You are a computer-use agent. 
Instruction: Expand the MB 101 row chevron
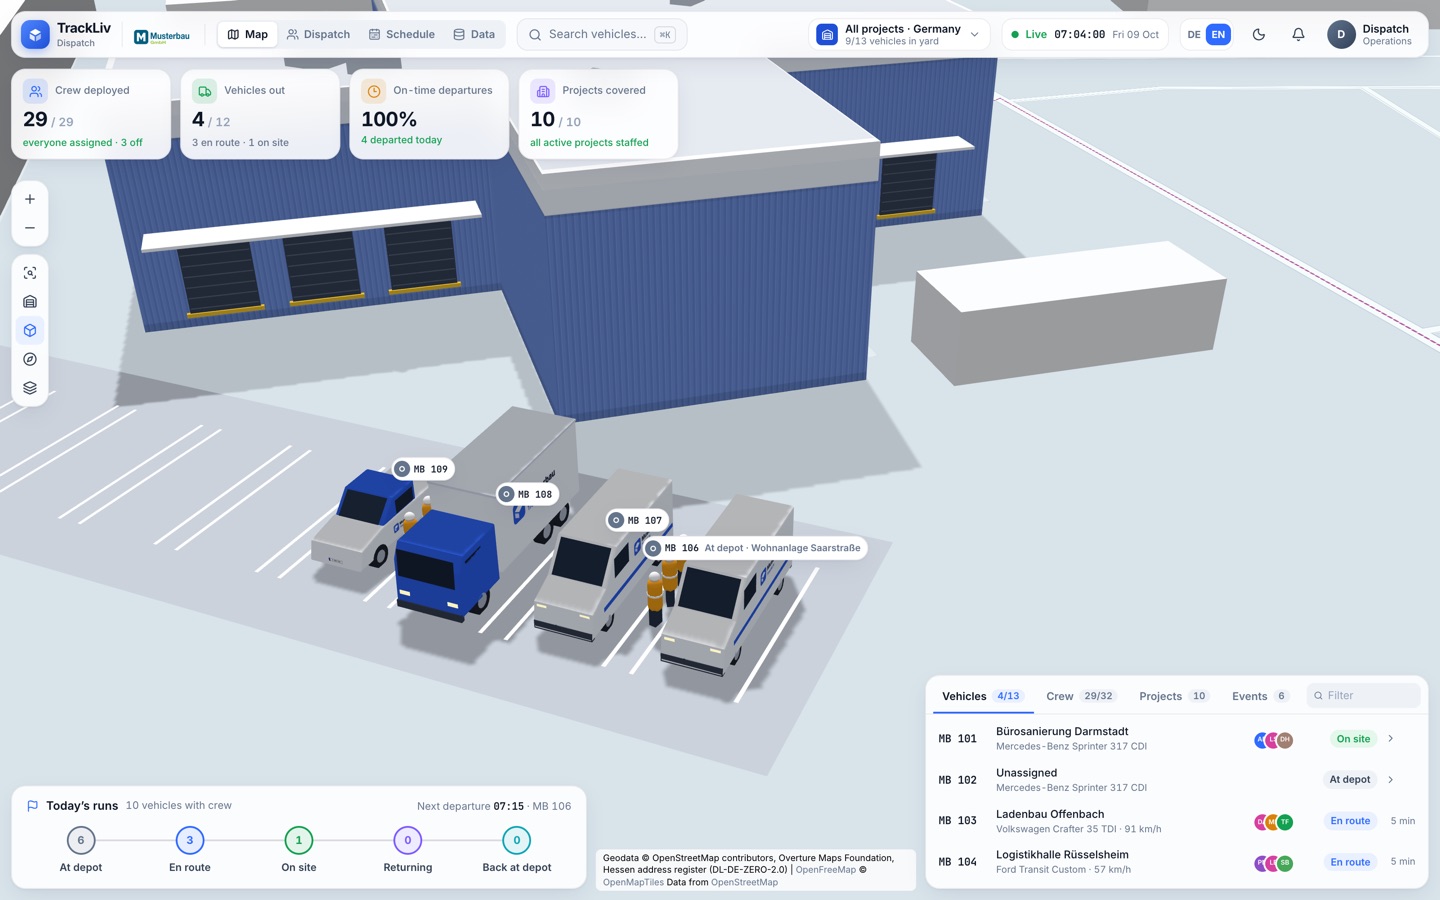pos(1391,739)
